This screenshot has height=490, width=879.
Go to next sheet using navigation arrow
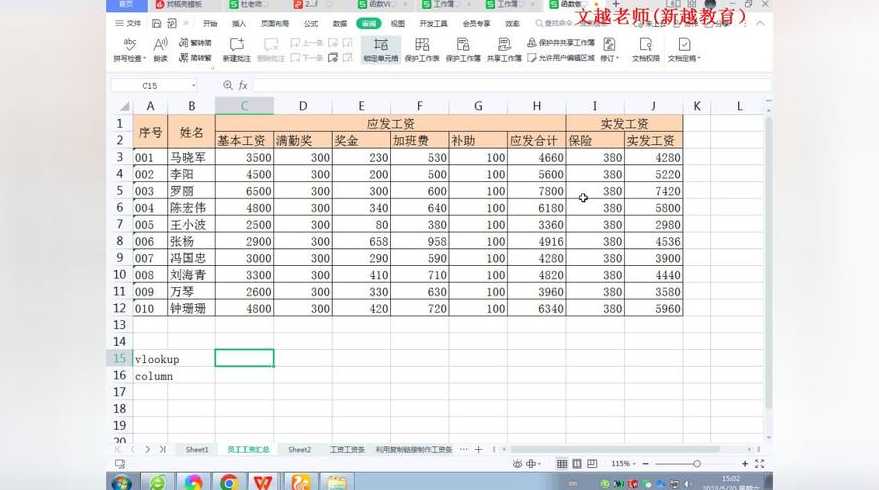147,449
